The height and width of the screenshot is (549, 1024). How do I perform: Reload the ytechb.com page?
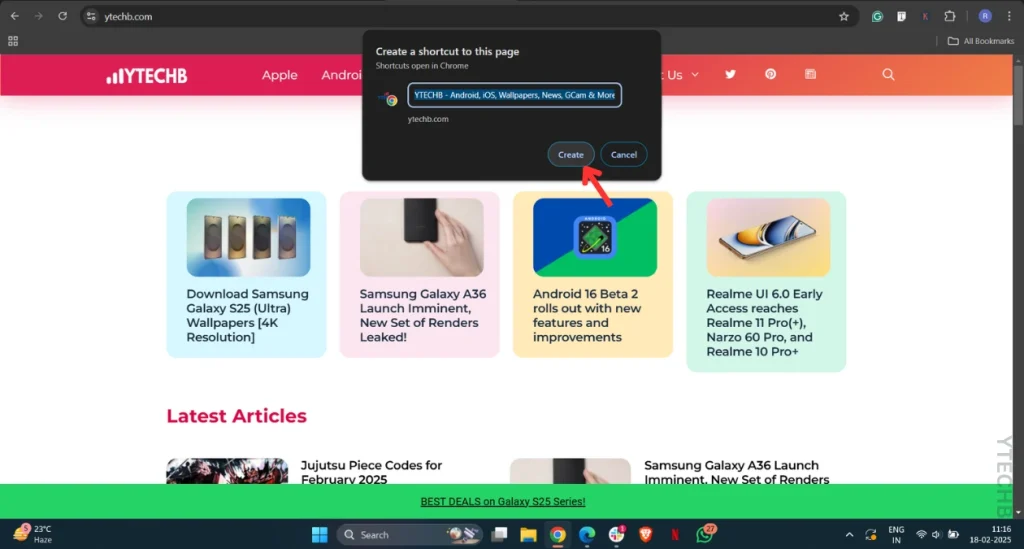point(63,16)
